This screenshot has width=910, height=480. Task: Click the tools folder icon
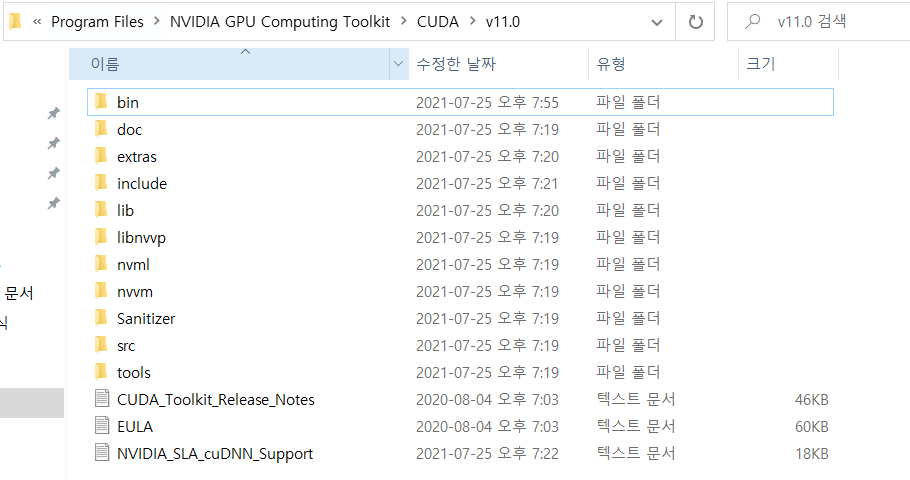click(x=102, y=372)
